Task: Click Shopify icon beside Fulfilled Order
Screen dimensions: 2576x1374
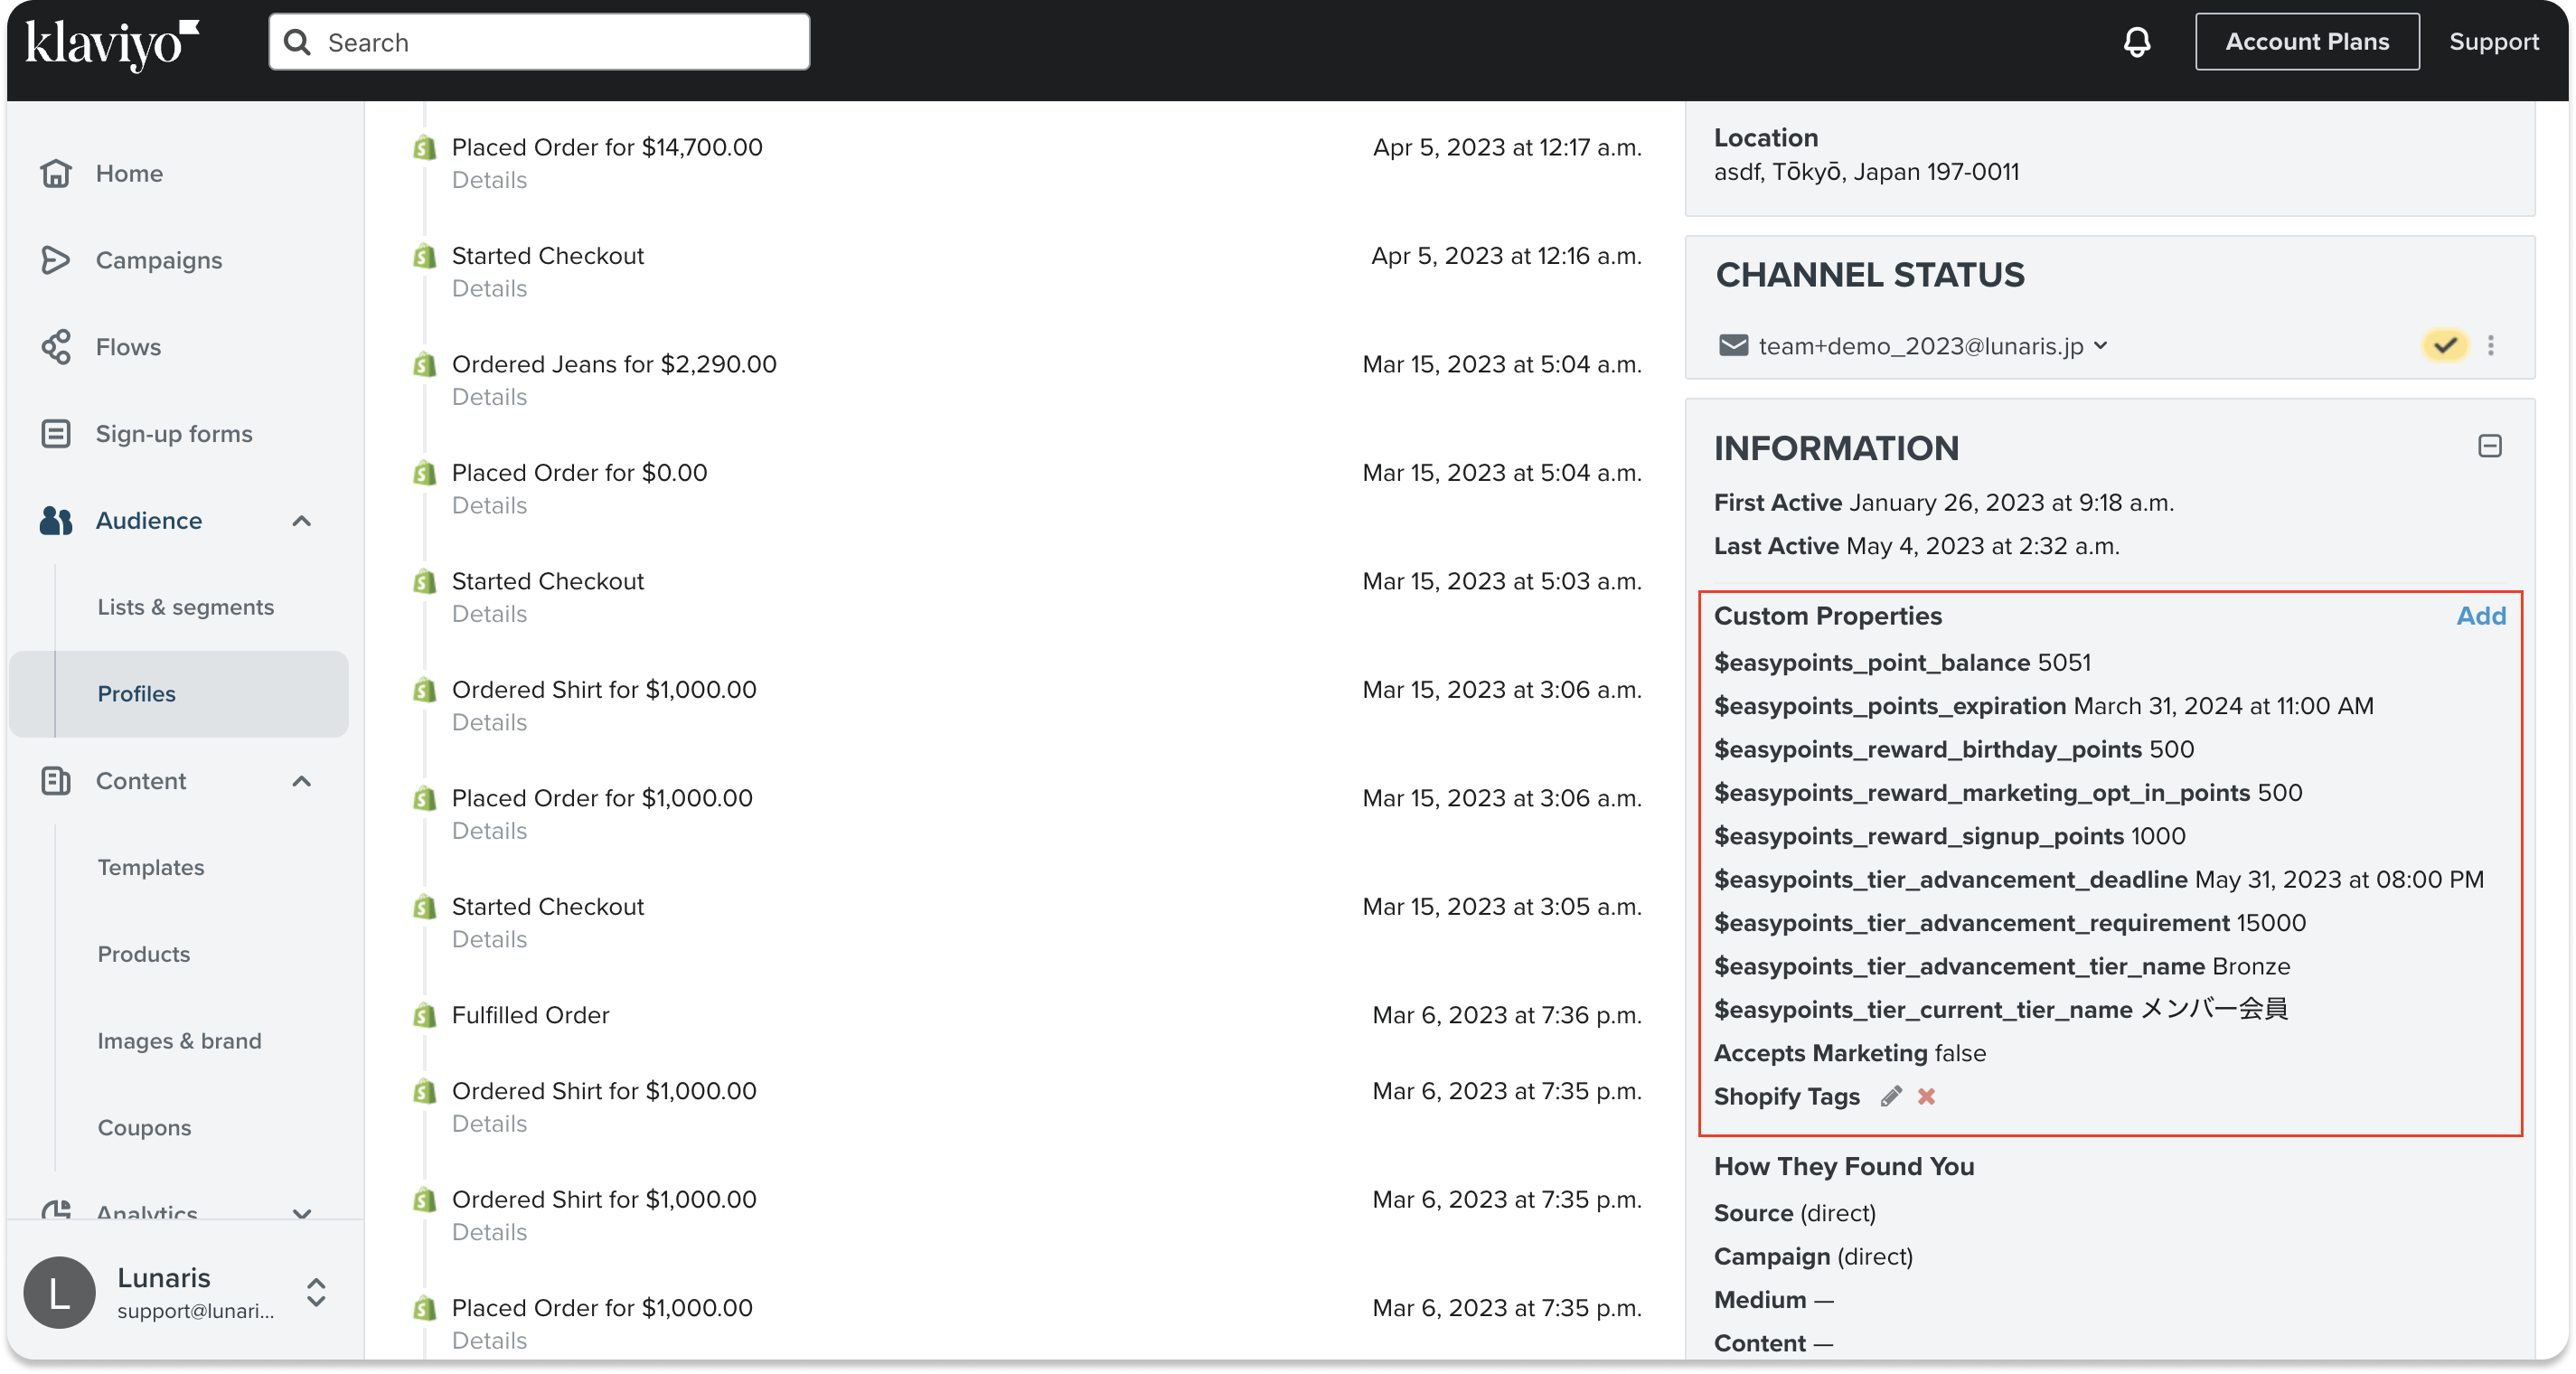Action: (x=425, y=1016)
